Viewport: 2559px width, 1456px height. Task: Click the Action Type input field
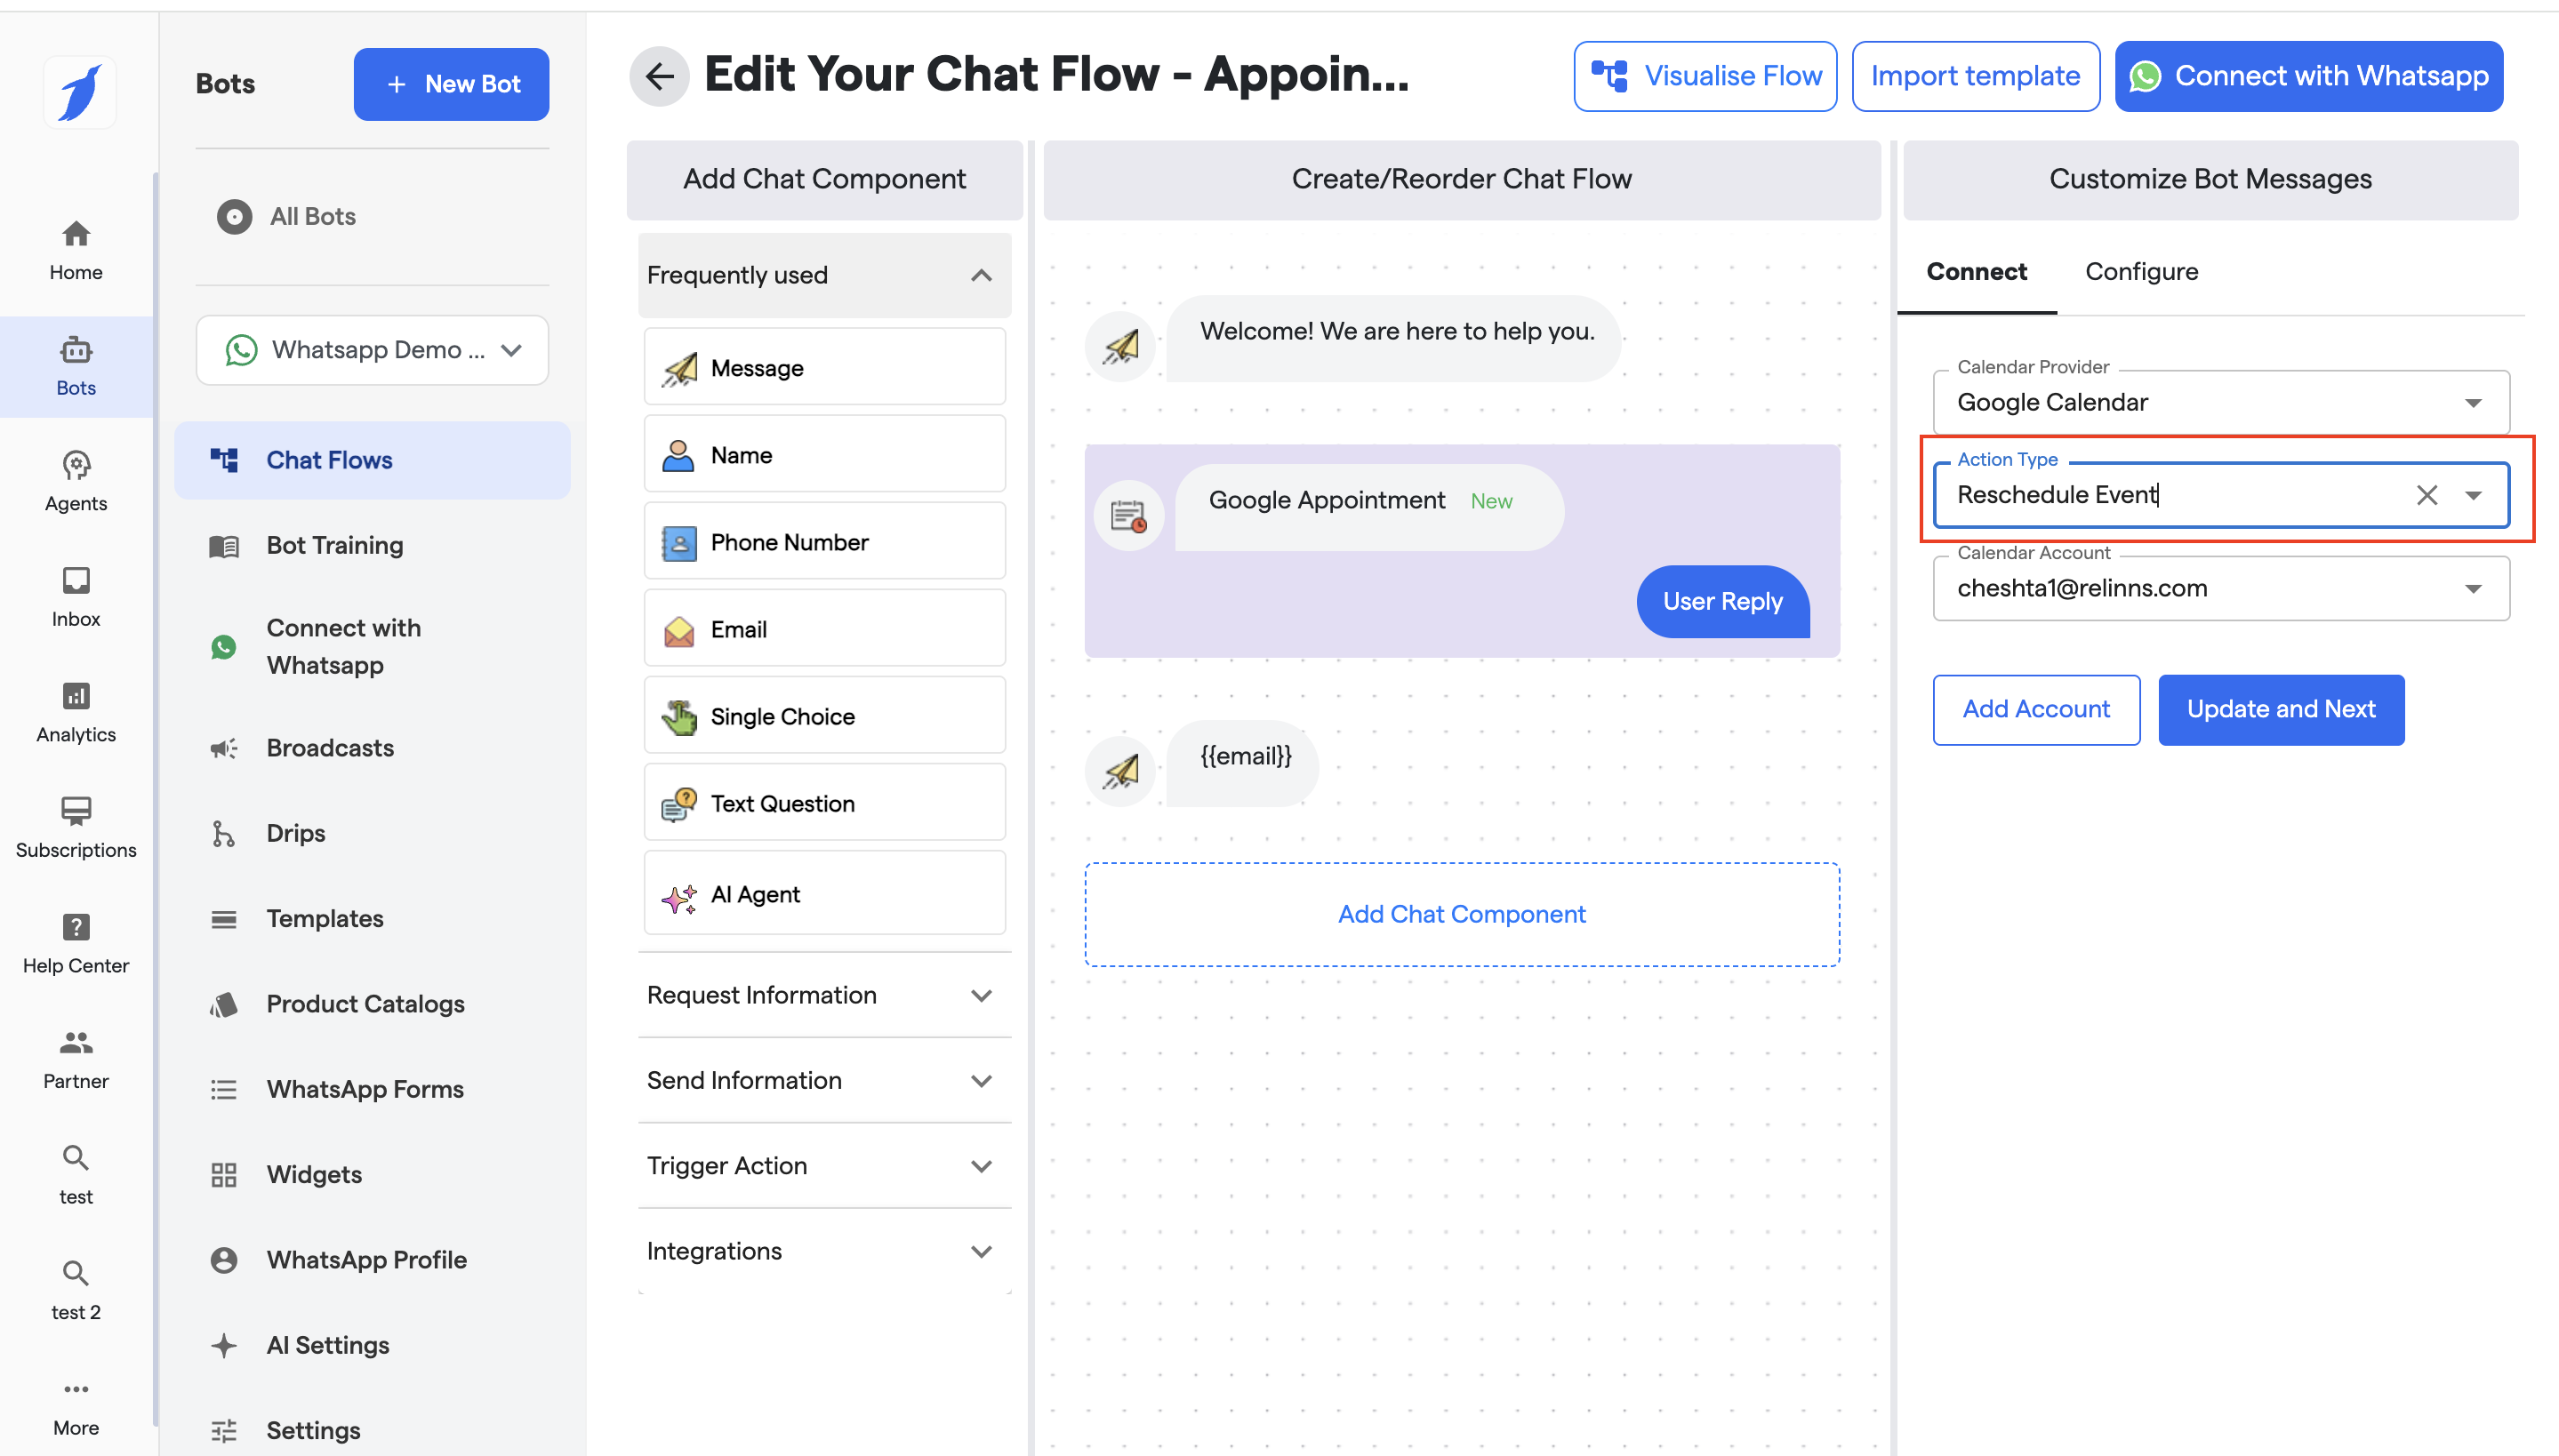pos(2170,495)
